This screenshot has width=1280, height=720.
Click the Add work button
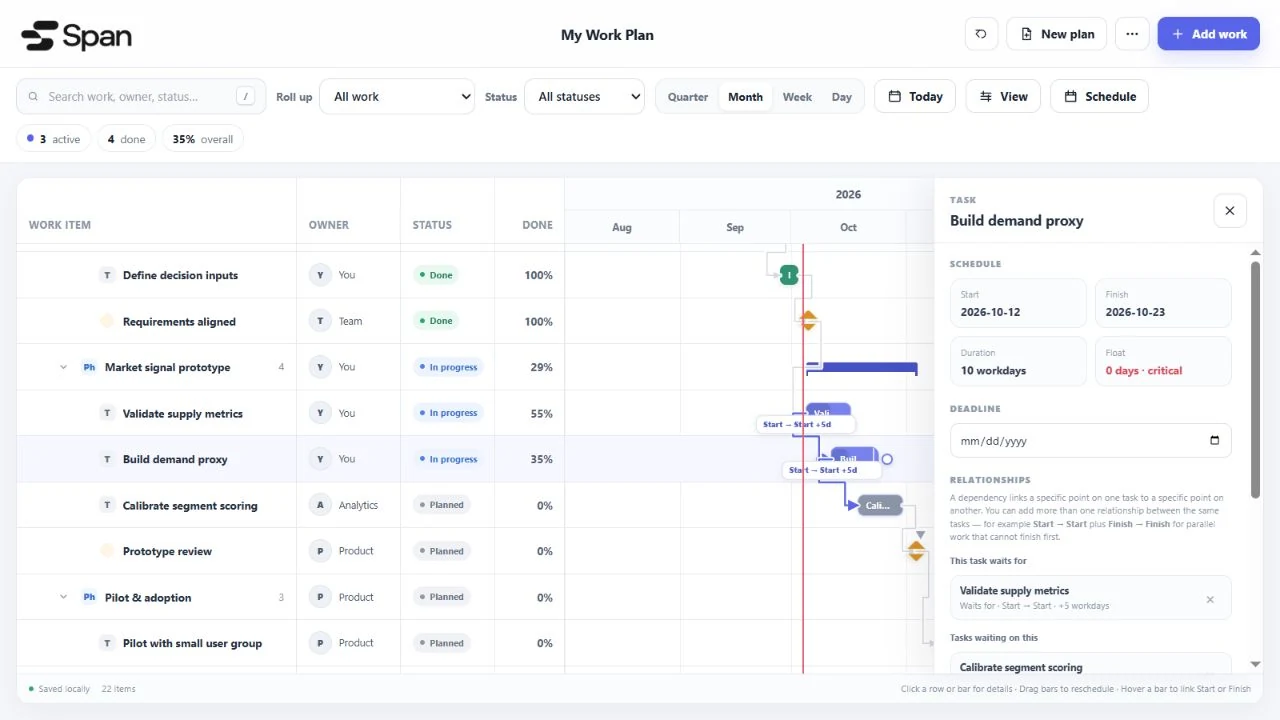coord(1209,34)
